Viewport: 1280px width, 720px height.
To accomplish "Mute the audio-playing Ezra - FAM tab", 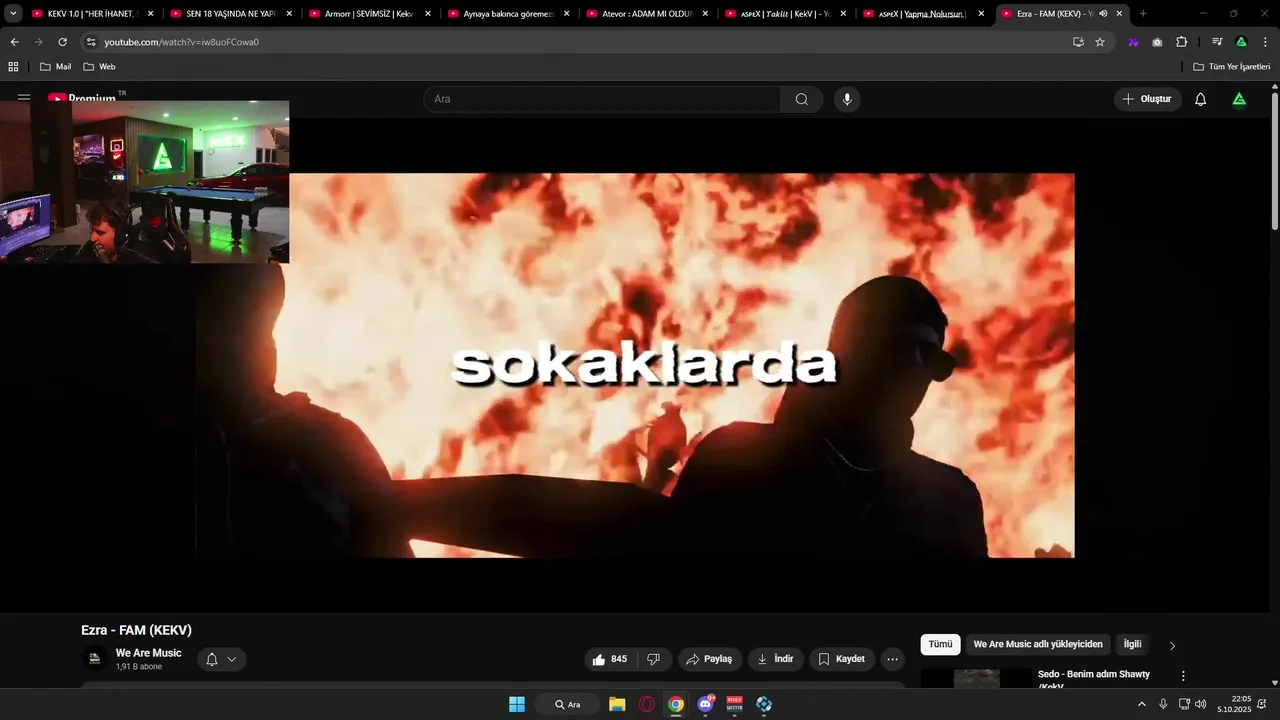I will pos(1103,14).
